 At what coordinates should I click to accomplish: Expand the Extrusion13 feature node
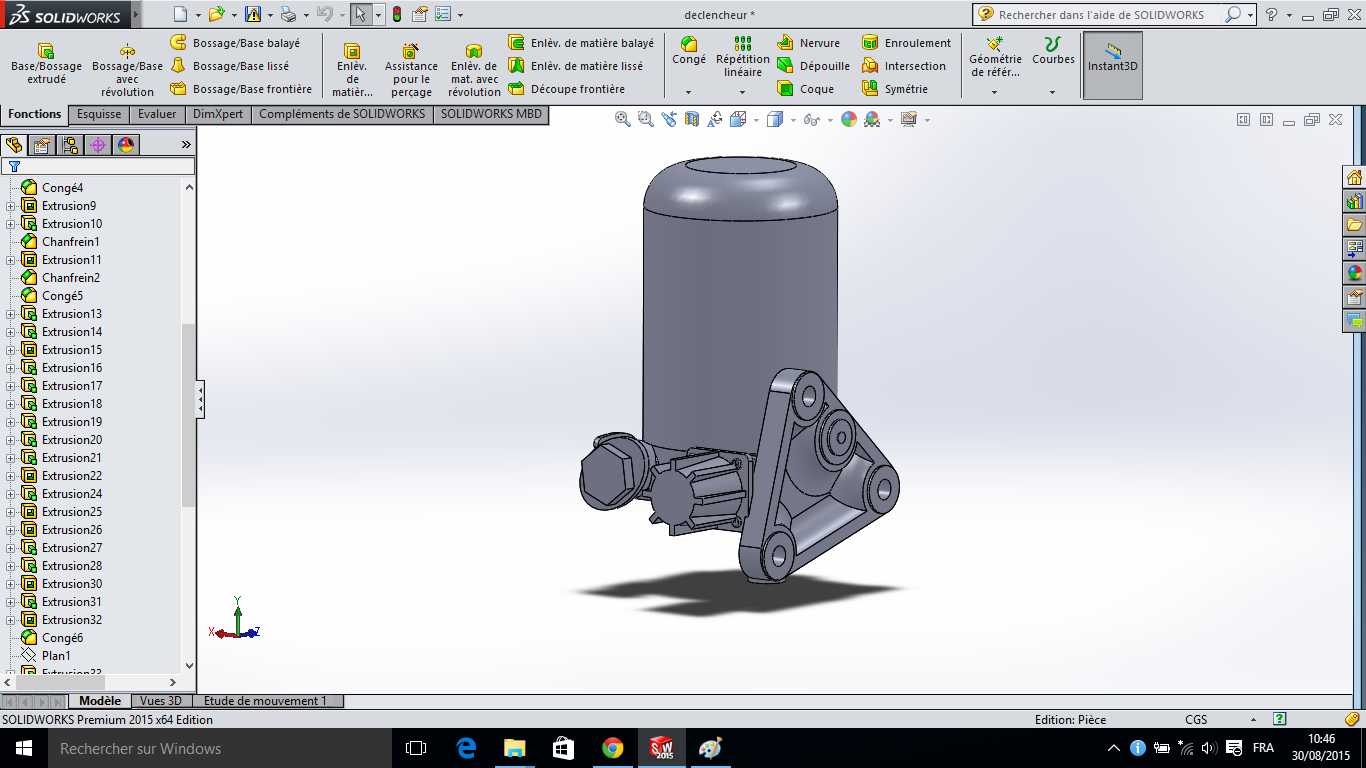pos(11,314)
